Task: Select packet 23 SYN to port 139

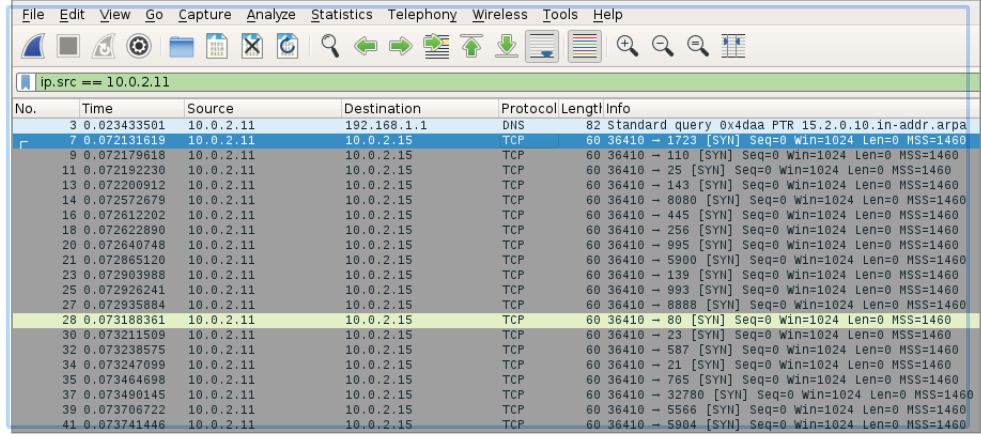Action: (496, 275)
